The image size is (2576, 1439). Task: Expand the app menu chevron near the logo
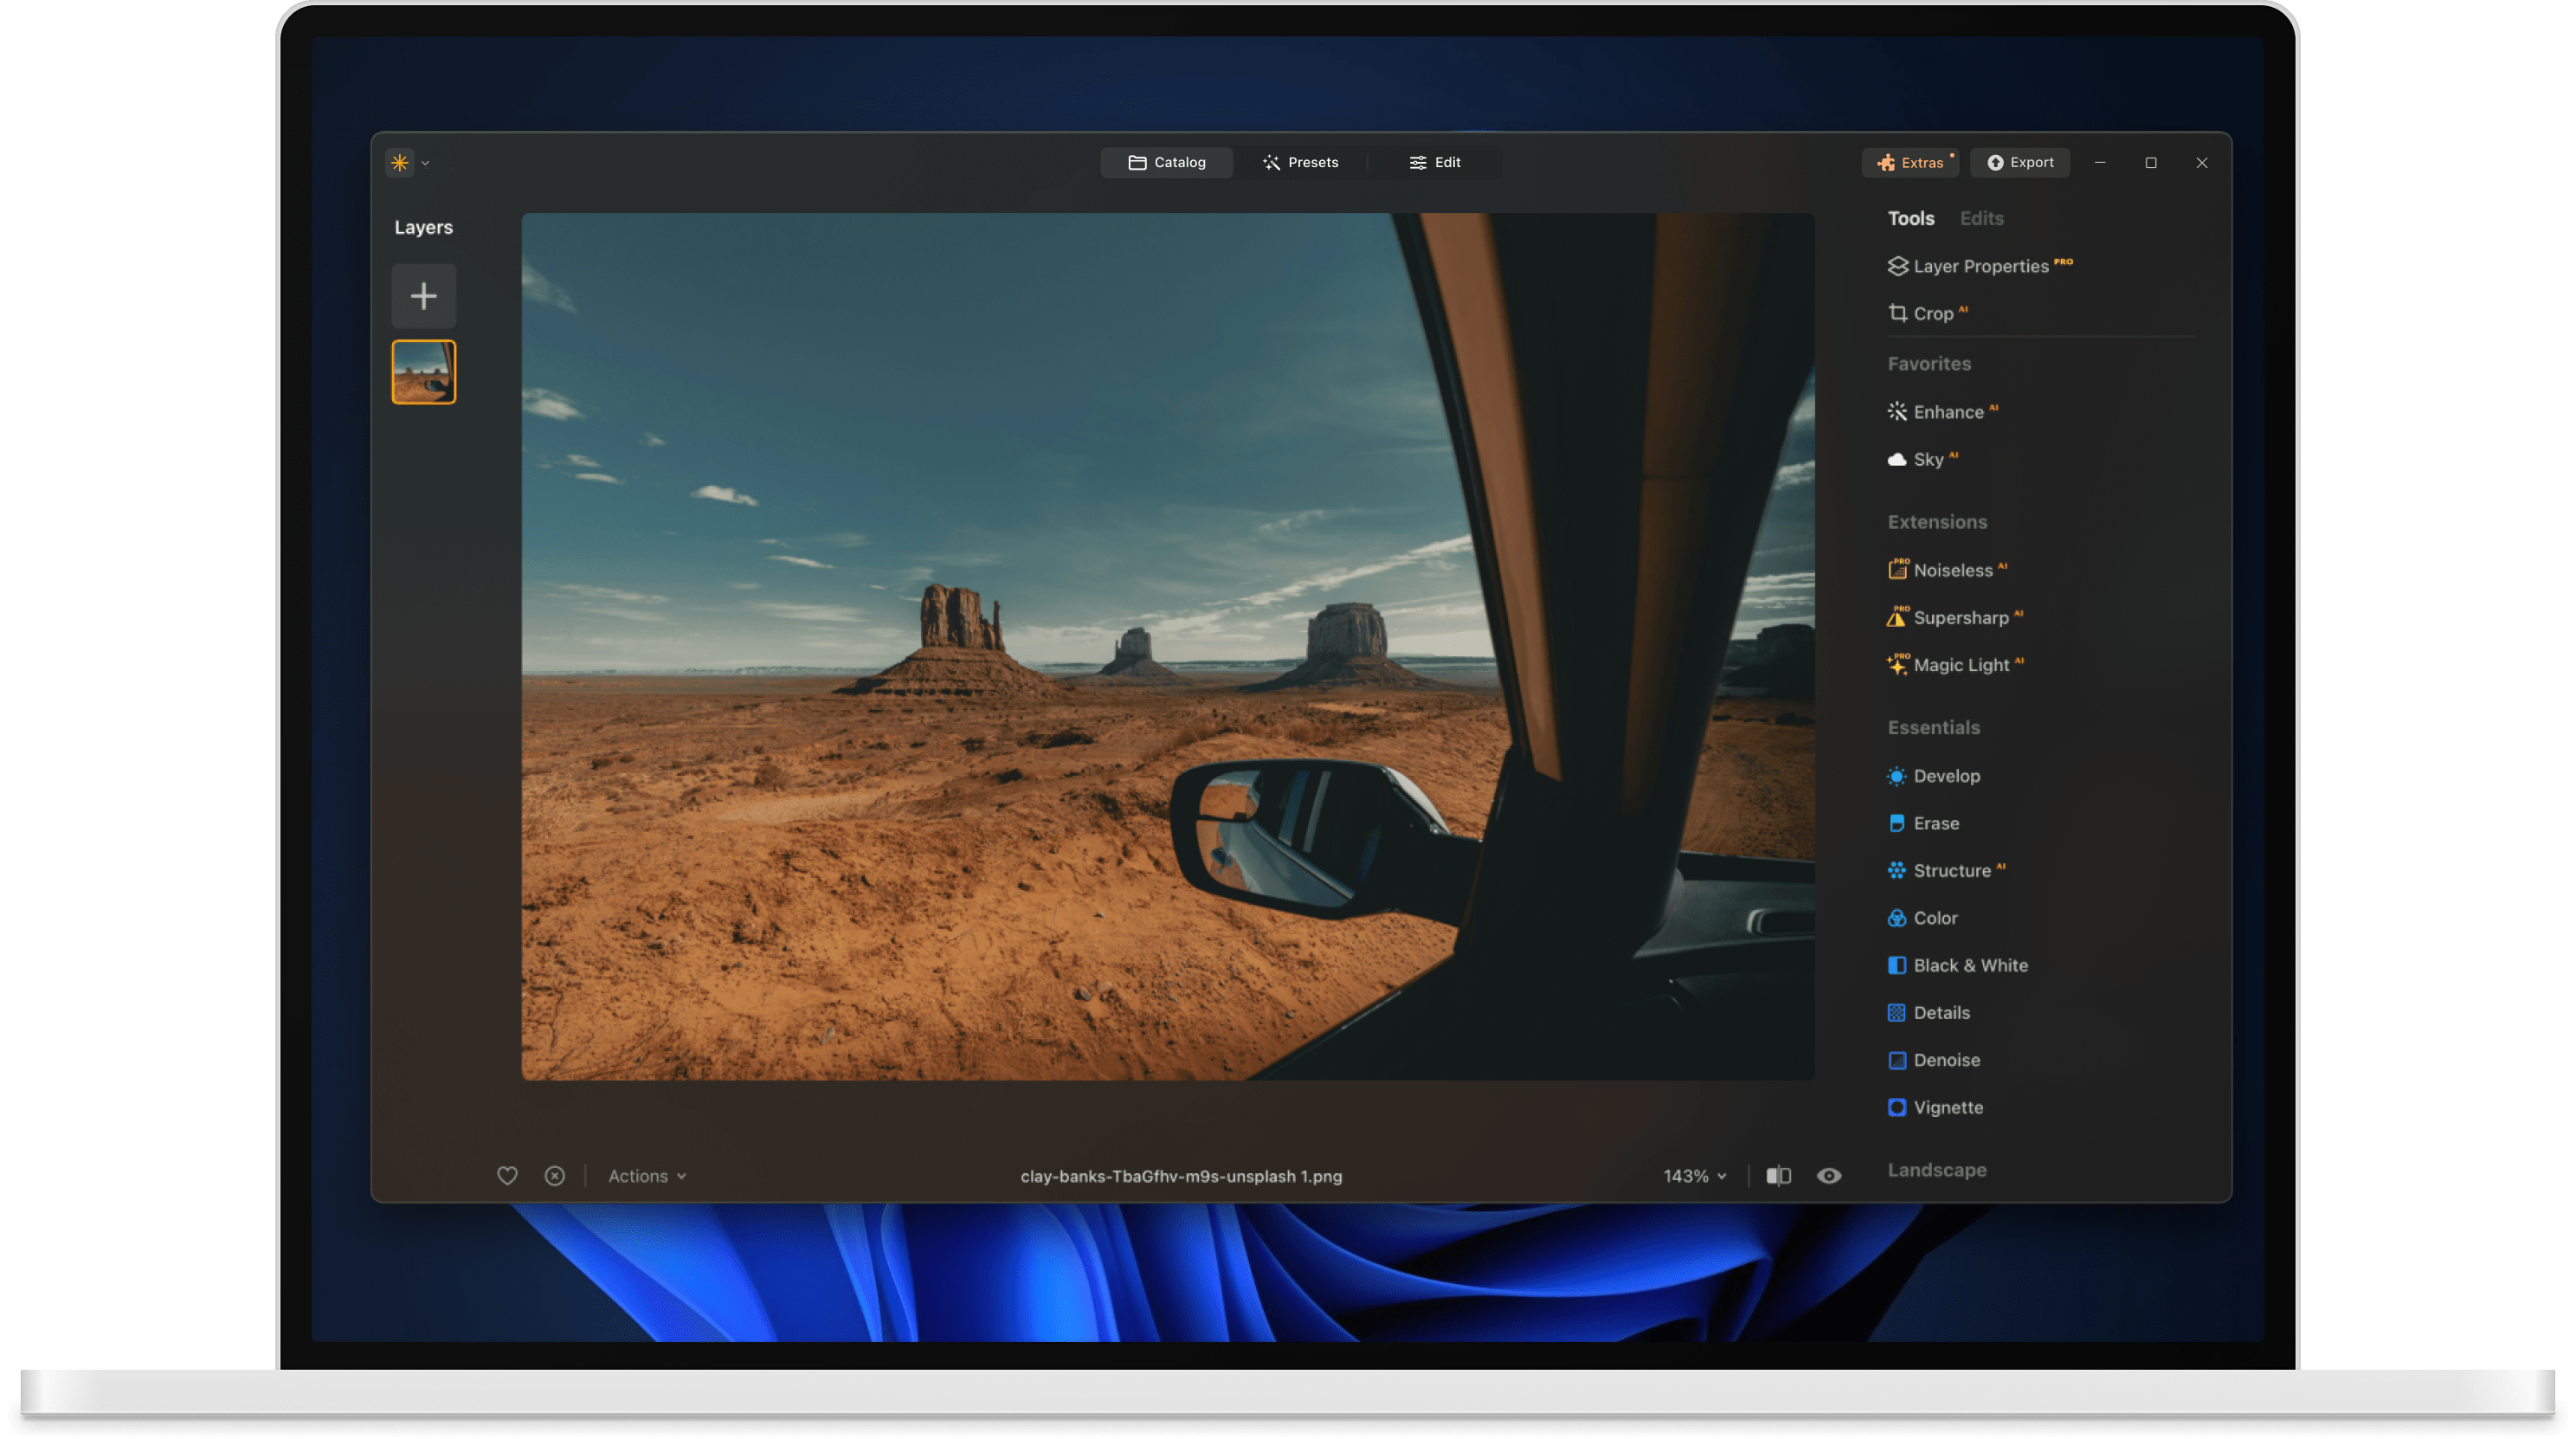(425, 162)
